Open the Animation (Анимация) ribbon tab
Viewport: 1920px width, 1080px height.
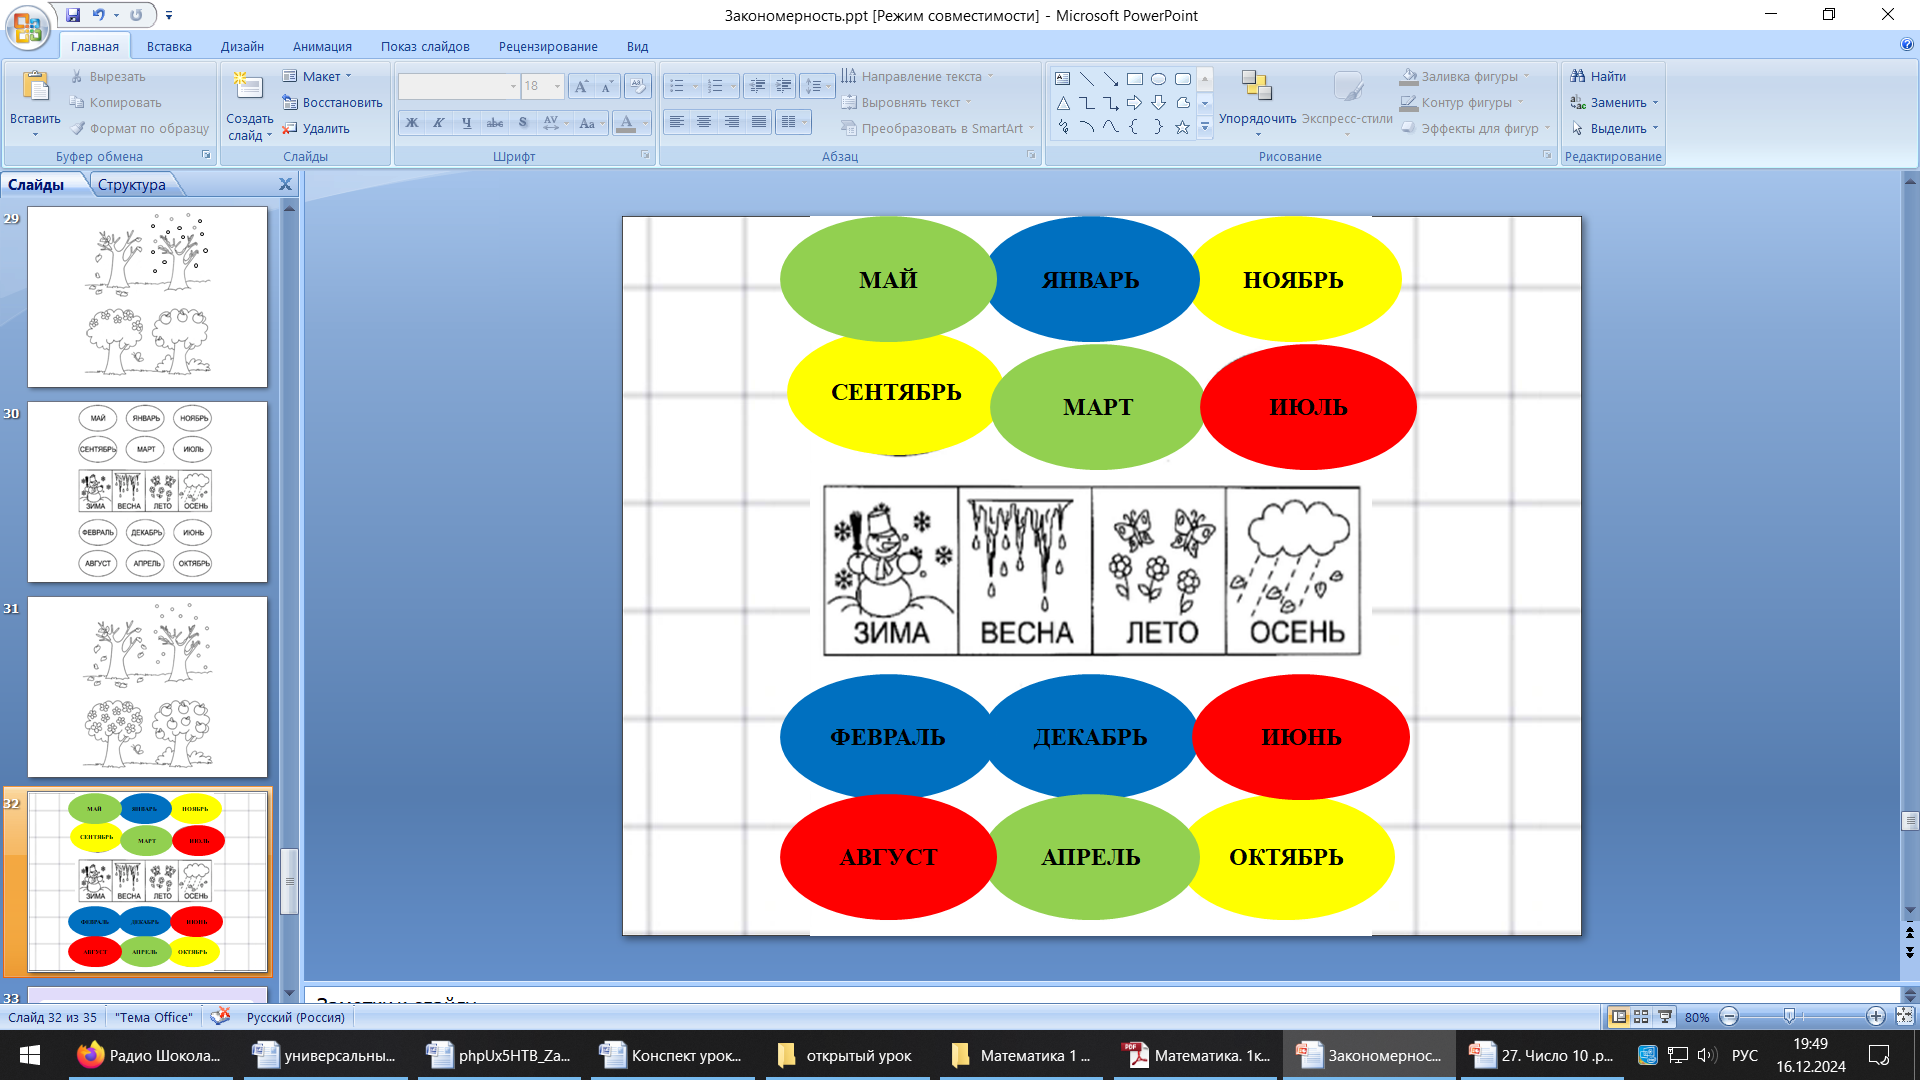coord(322,46)
